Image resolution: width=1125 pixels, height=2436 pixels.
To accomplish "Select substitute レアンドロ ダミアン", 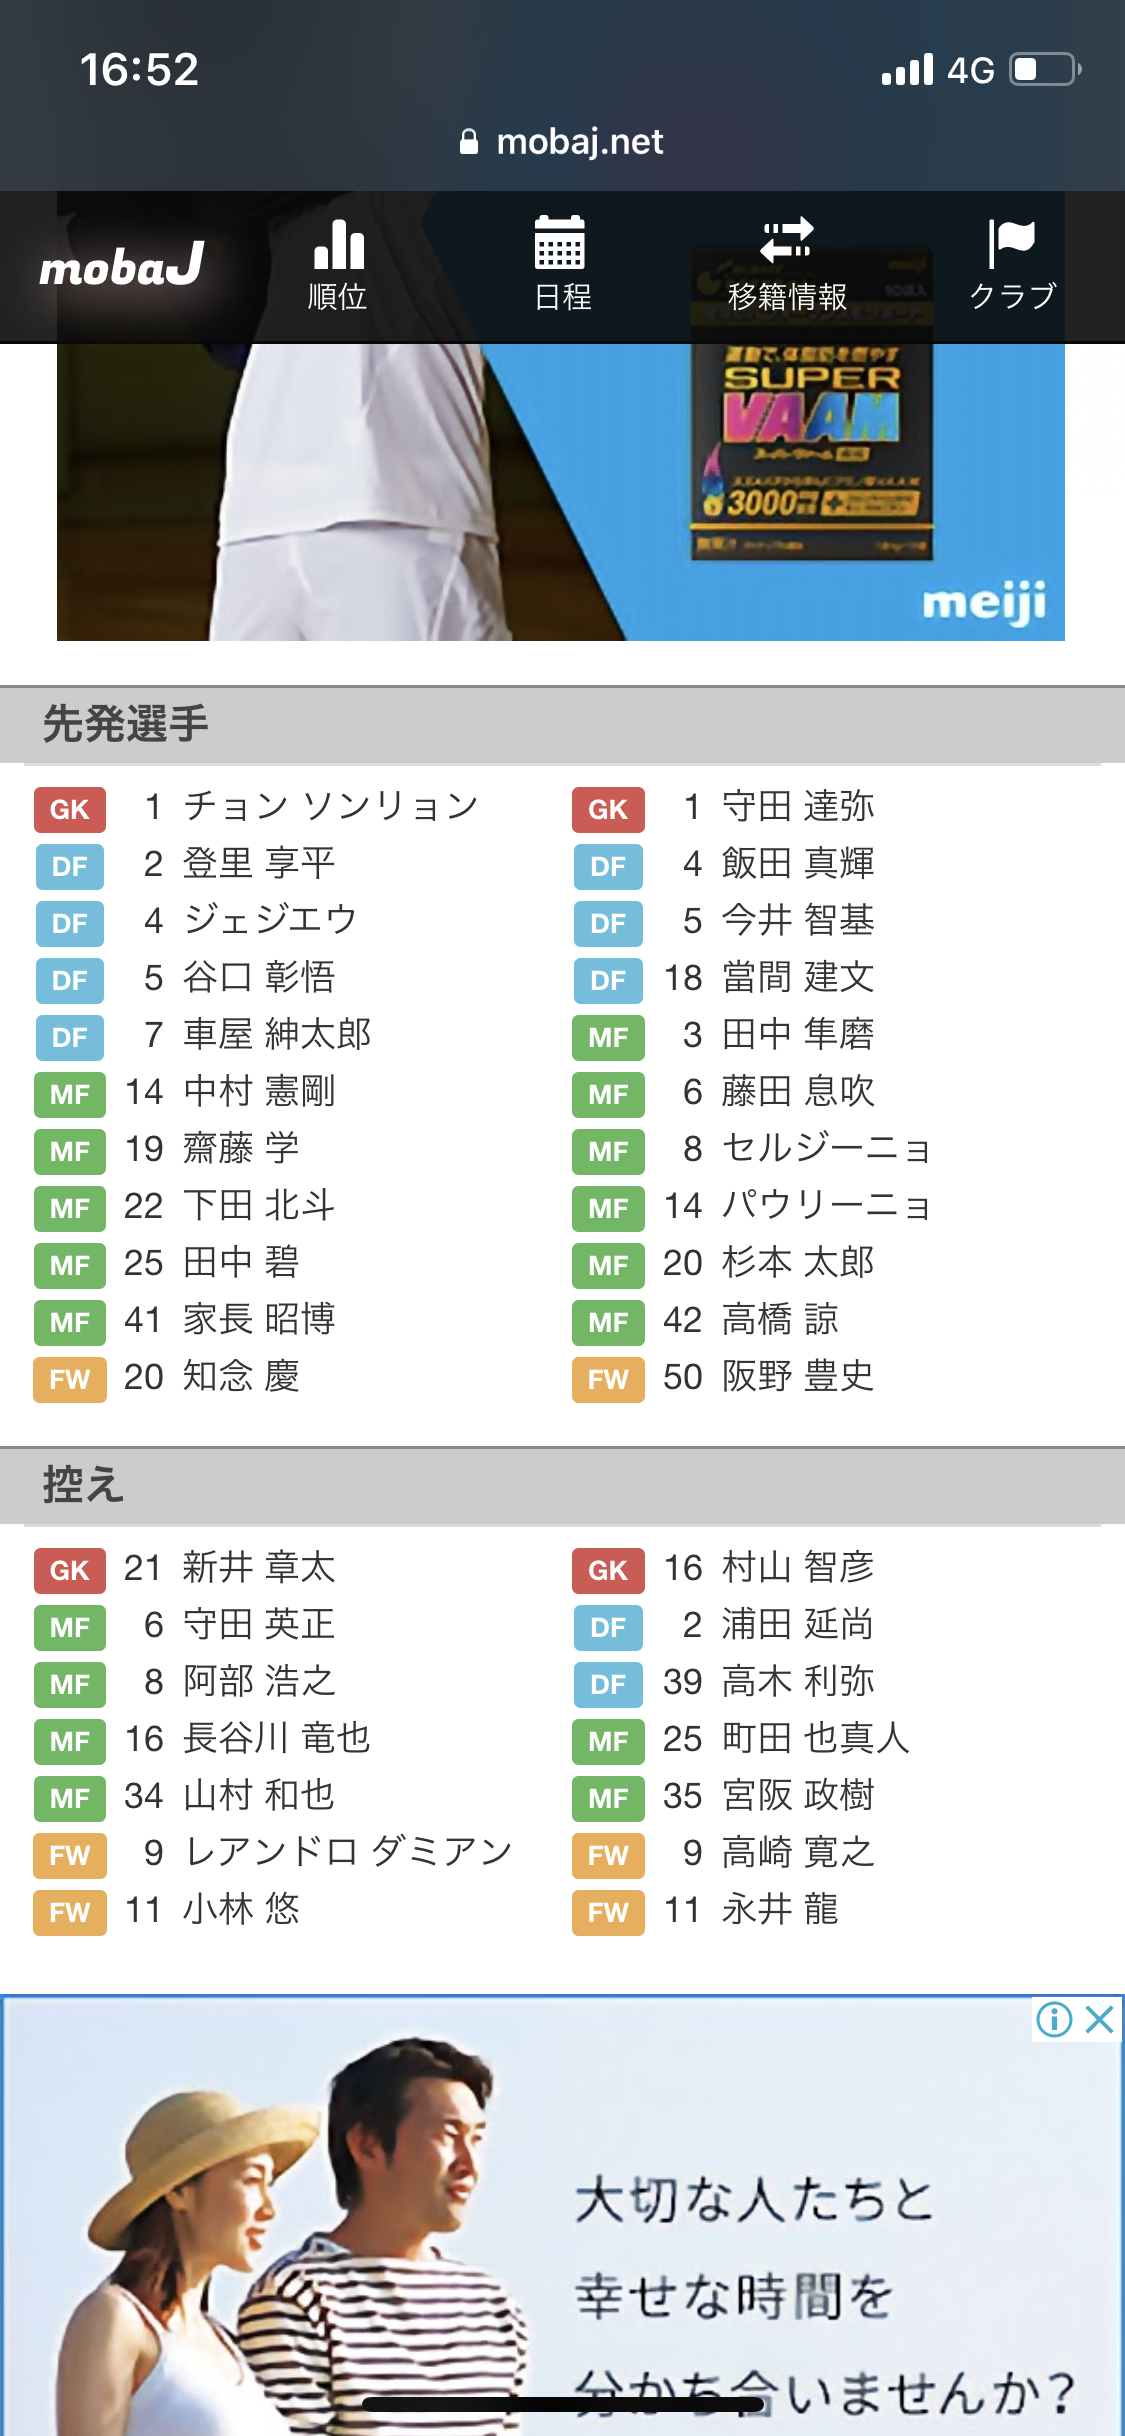I will point(347,1853).
